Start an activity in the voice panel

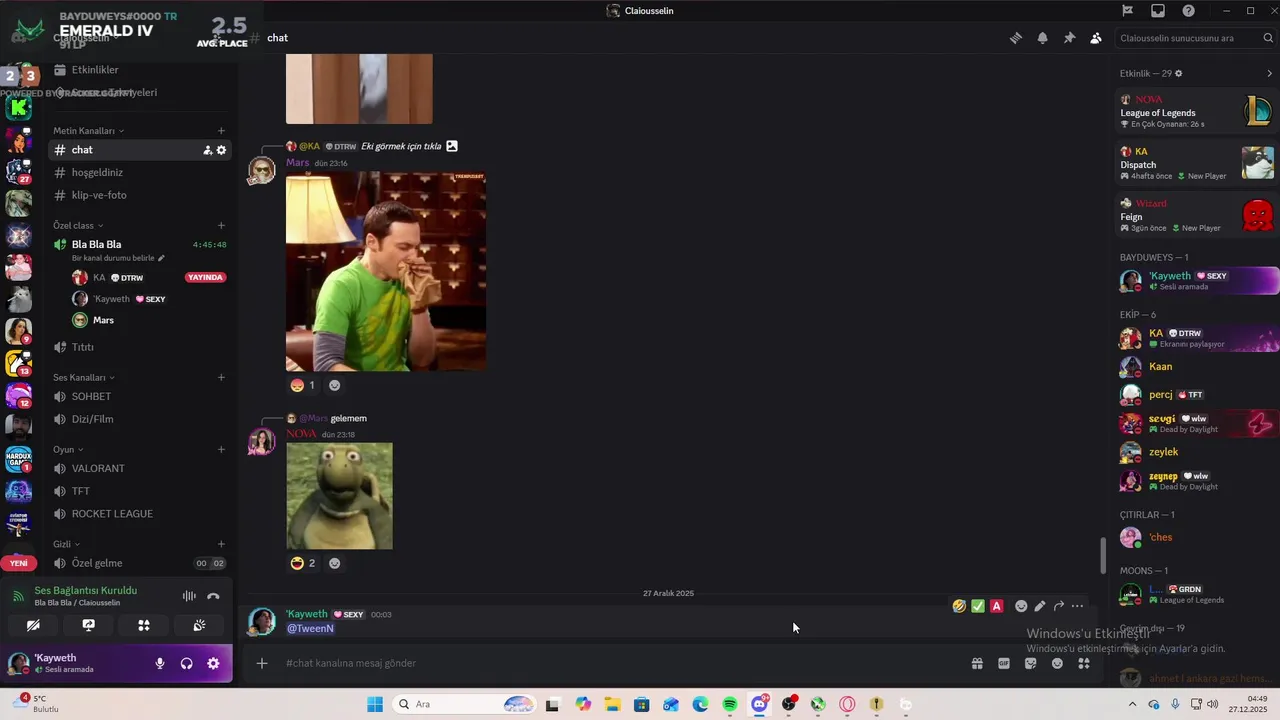pos(144,625)
